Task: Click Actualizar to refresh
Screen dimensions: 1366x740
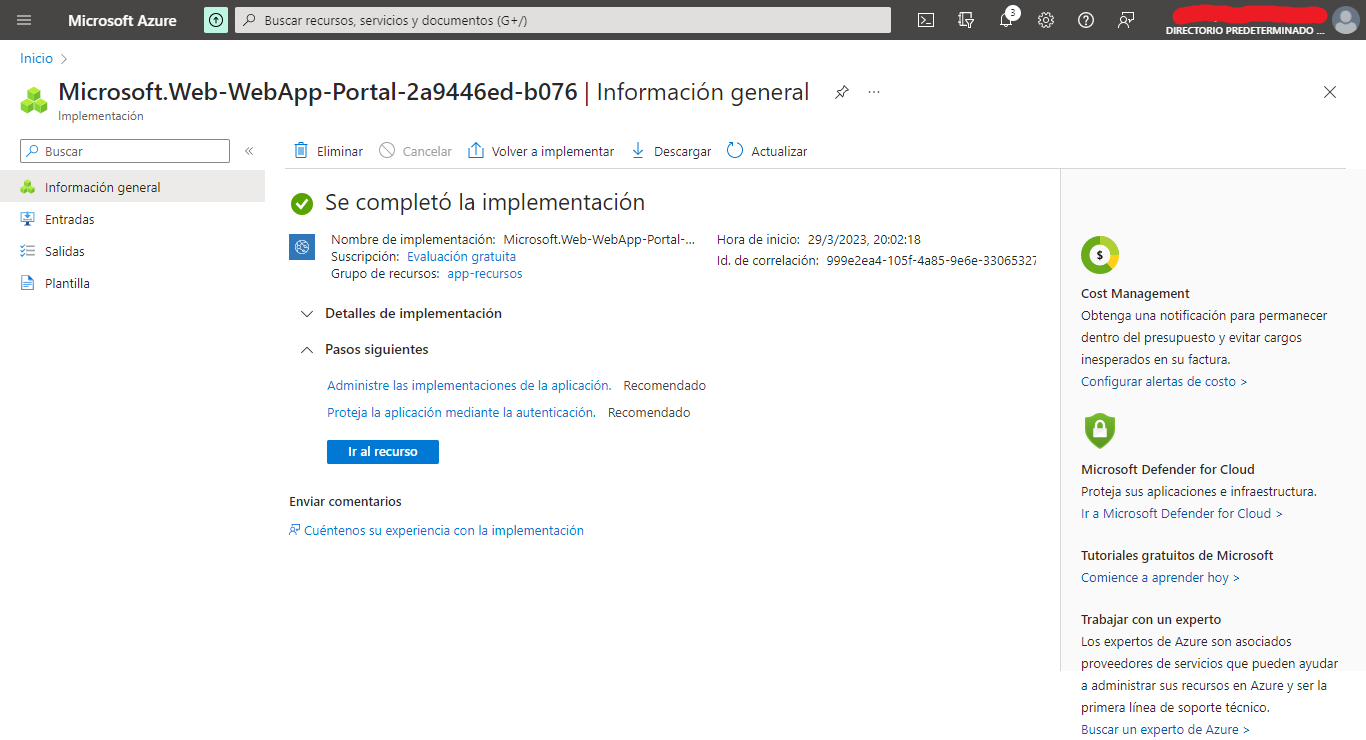Action: tap(767, 151)
